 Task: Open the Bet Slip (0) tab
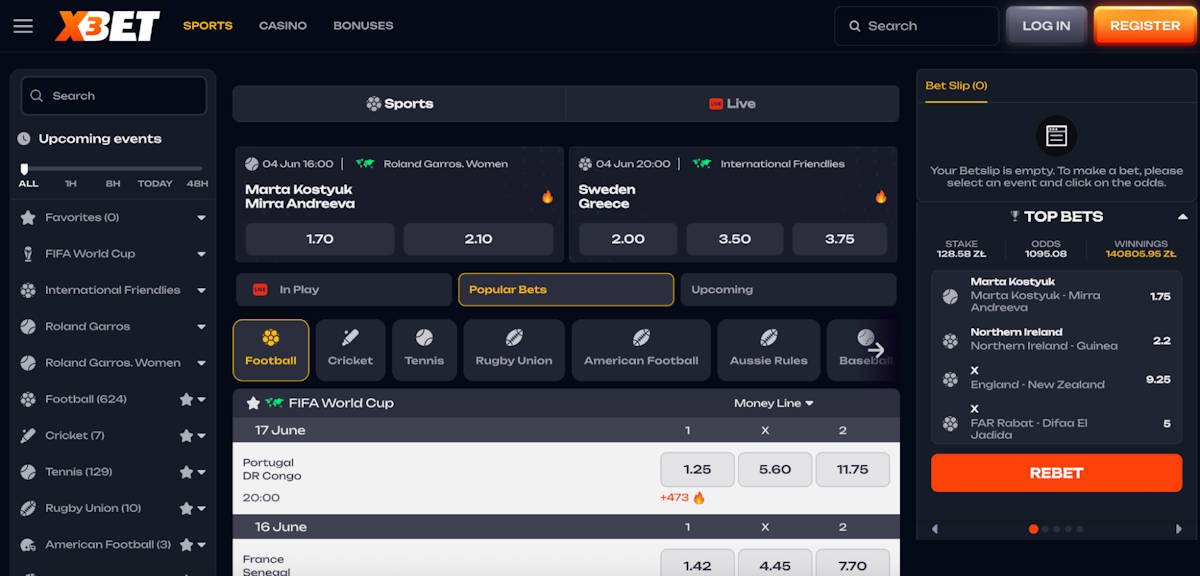point(956,86)
